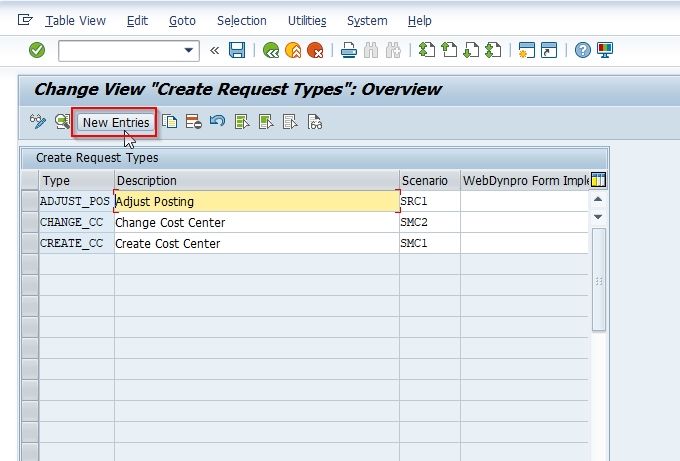Click the Select Block icon

pos(266,122)
